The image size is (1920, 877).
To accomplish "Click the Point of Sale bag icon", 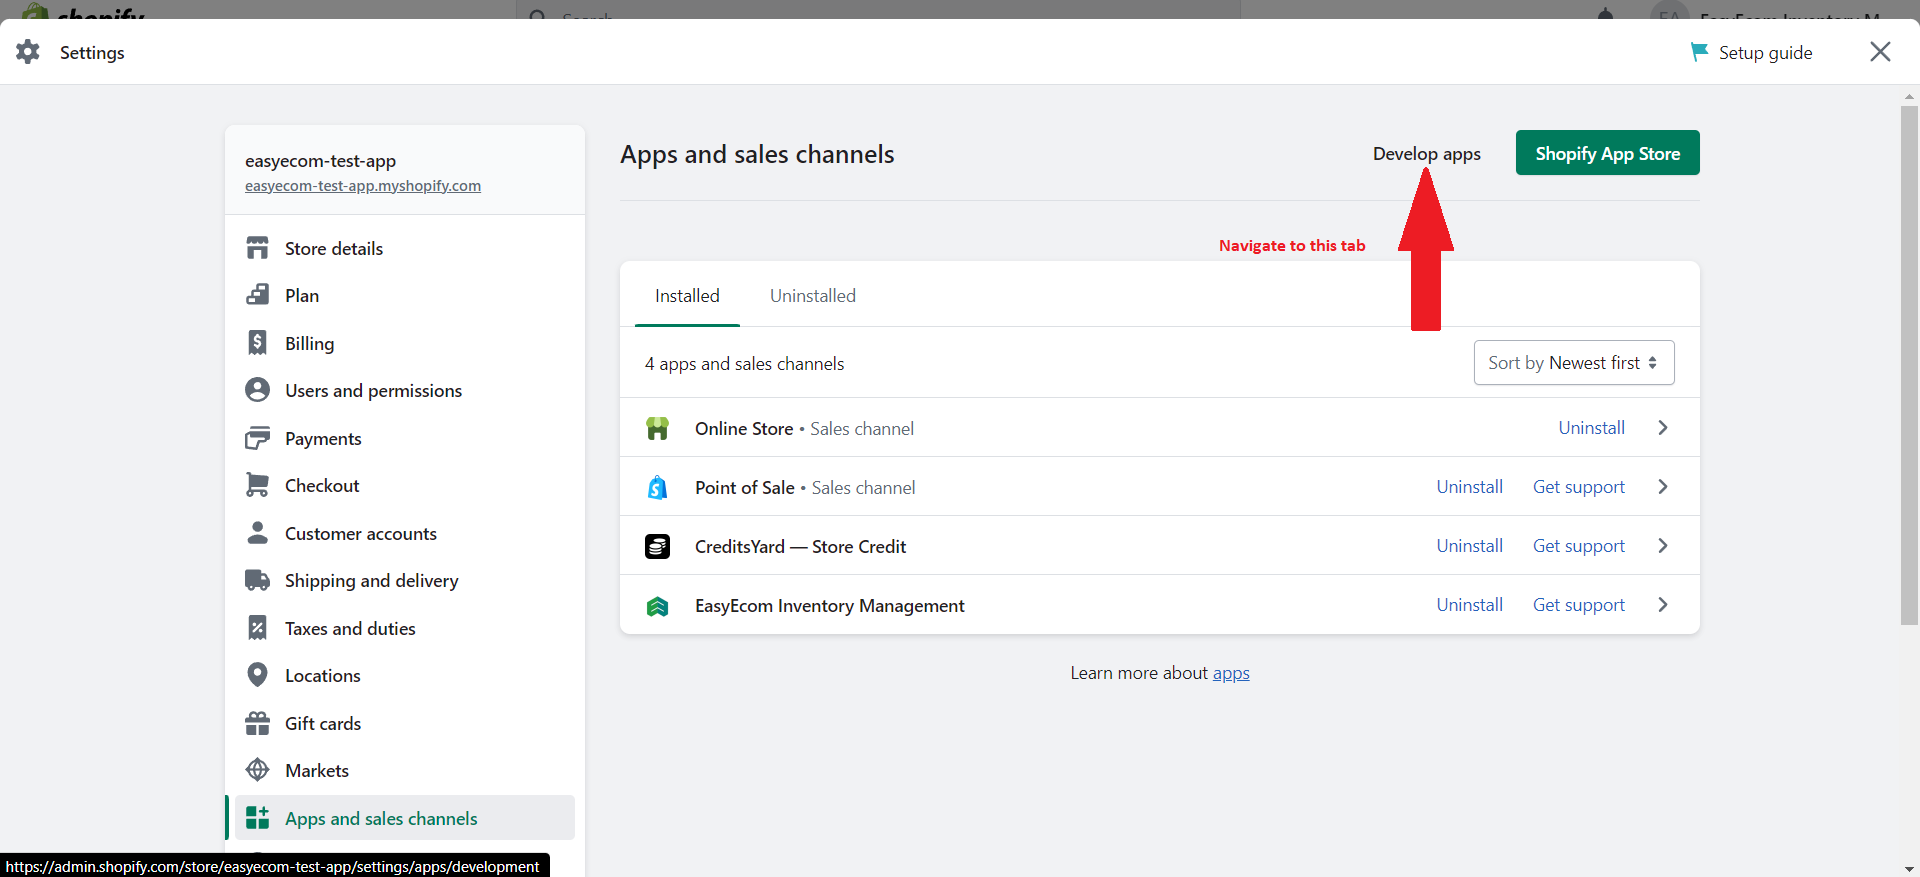I will click(x=657, y=487).
